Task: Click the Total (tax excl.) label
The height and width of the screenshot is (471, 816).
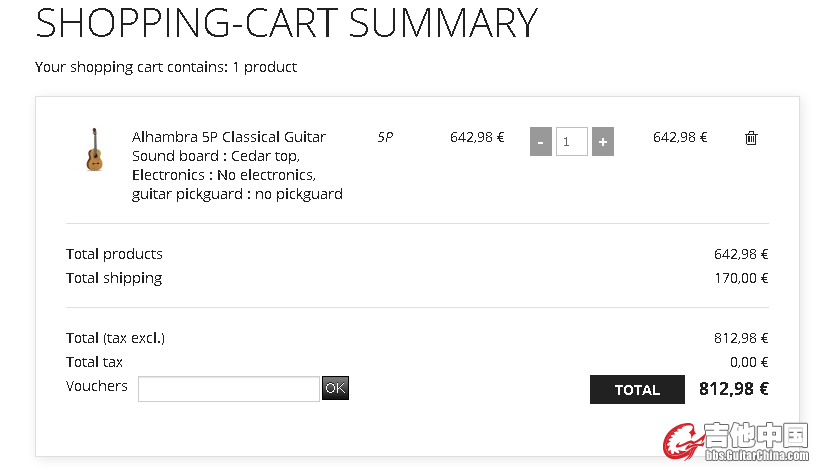Action: coord(115,338)
